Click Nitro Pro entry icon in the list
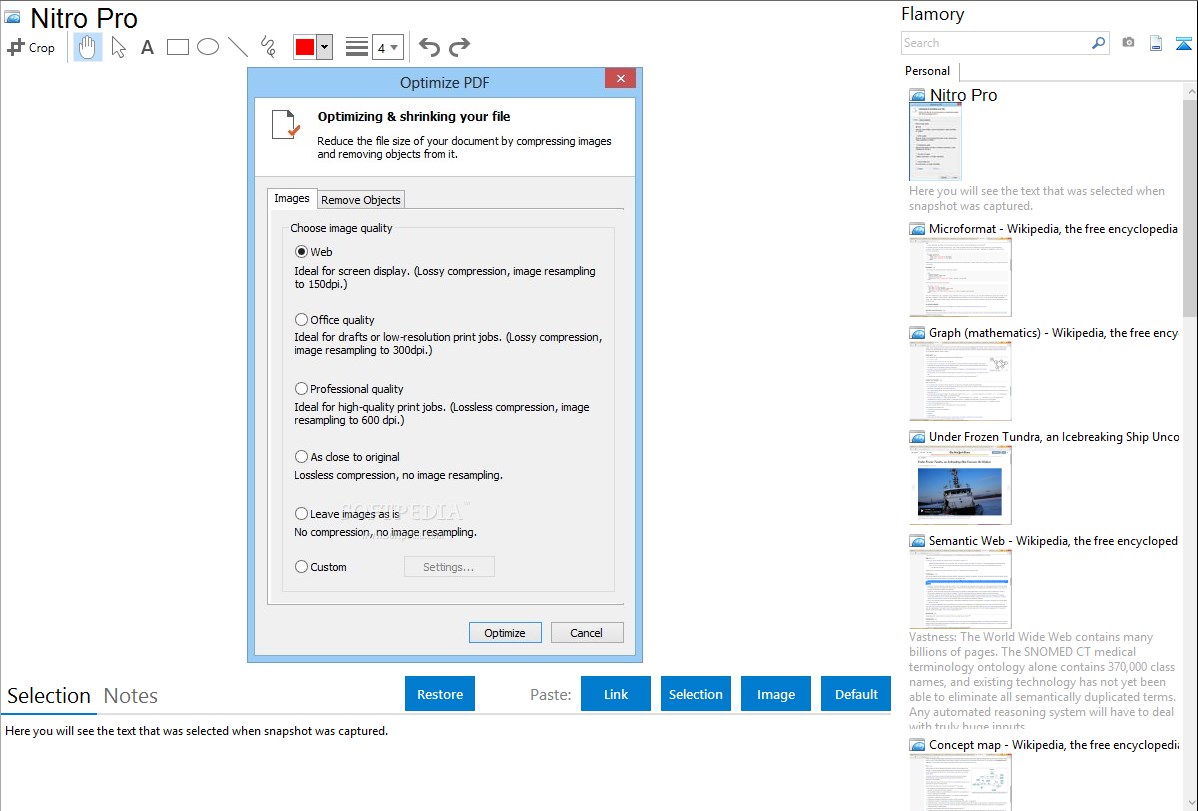The height and width of the screenshot is (811, 1198). 917,96
